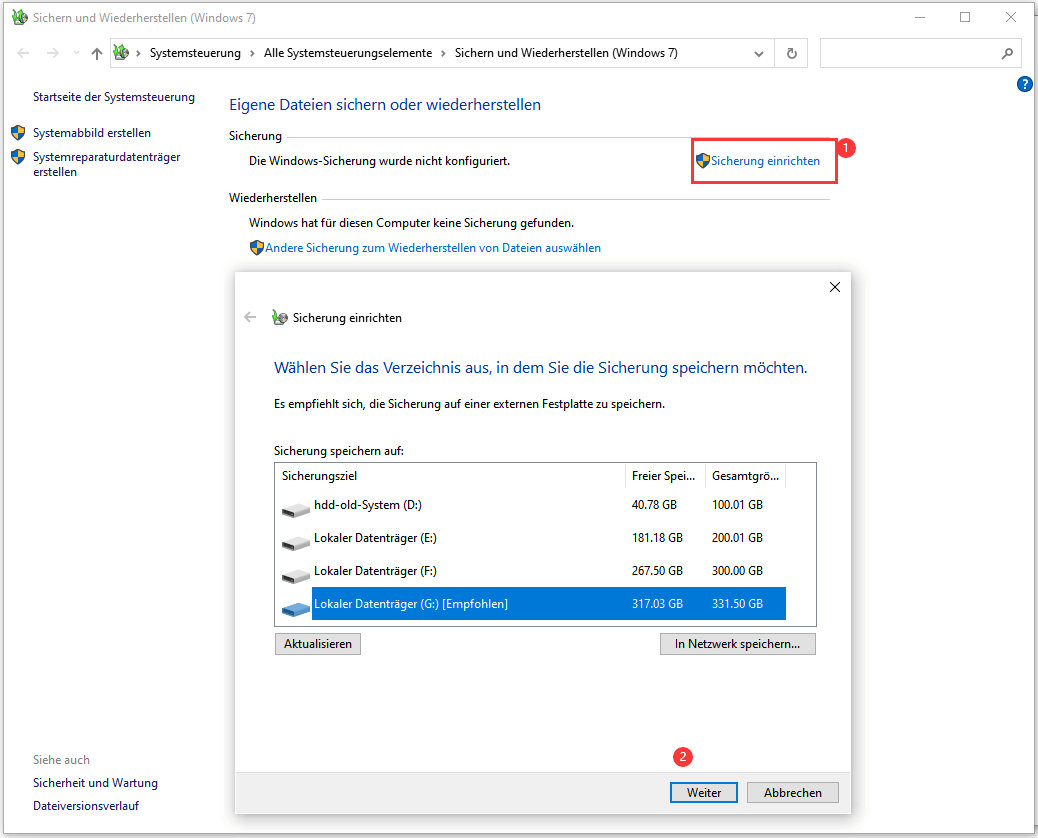This screenshot has height=838, width=1038.
Task: Click the D: drive icon
Action: [x=295, y=510]
